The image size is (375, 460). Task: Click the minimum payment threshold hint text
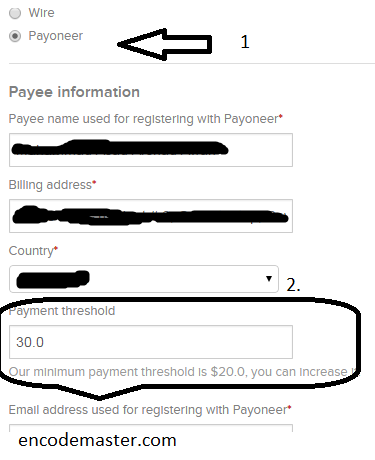[182, 372]
